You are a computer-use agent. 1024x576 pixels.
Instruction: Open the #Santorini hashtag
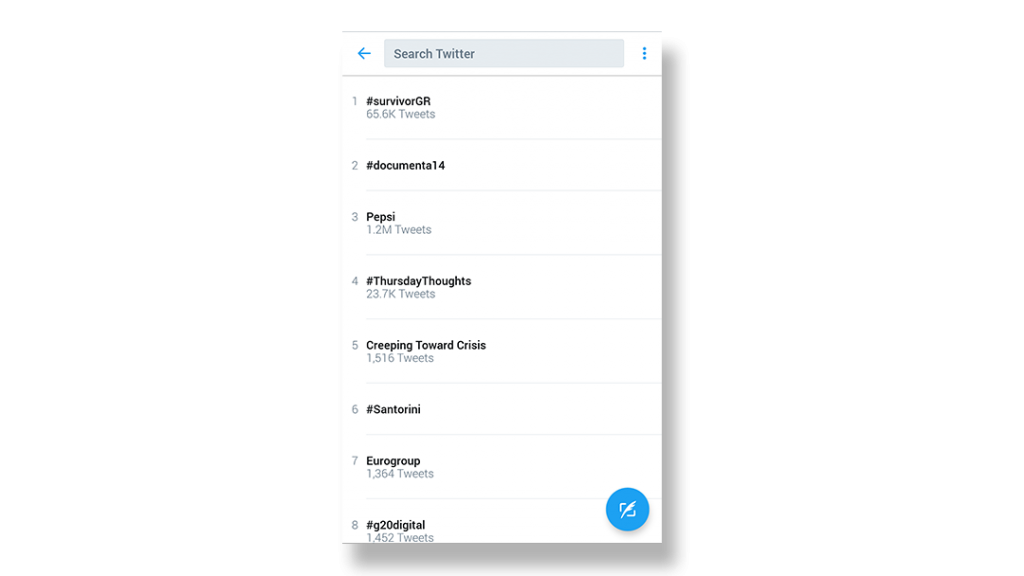pyautogui.click(x=502, y=409)
